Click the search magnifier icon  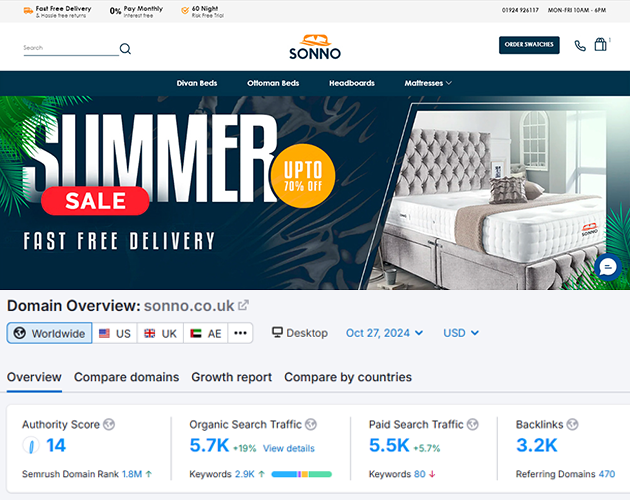pos(125,49)
